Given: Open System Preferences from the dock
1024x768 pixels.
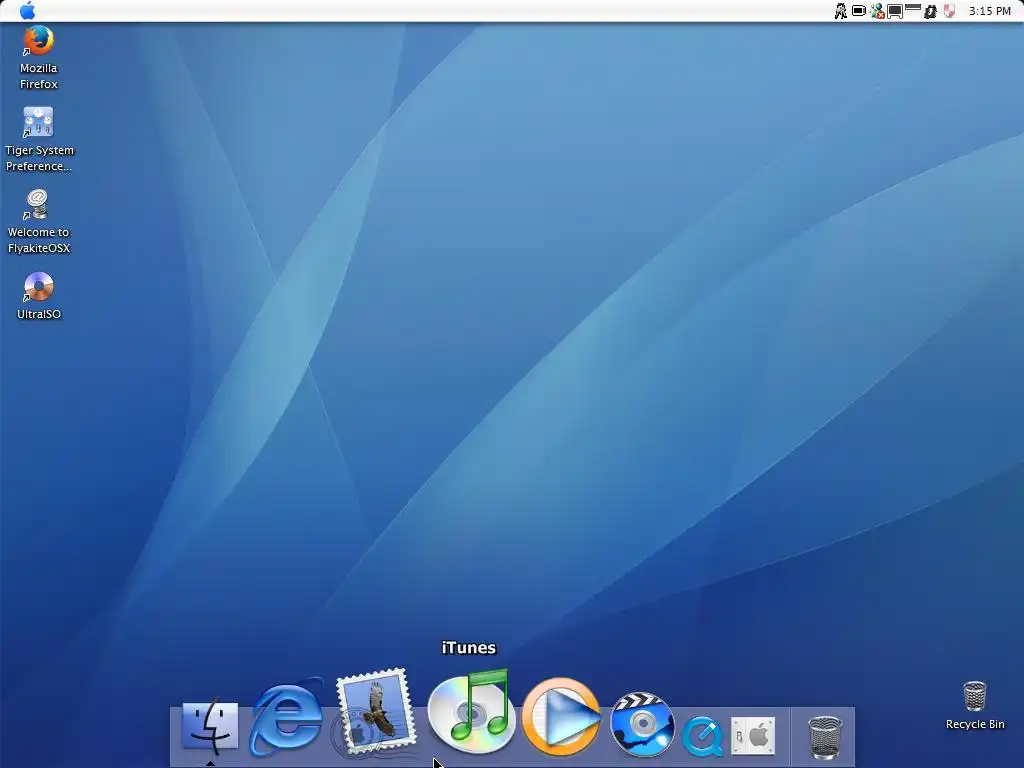Looking at the screenshot, I should 753,735.
